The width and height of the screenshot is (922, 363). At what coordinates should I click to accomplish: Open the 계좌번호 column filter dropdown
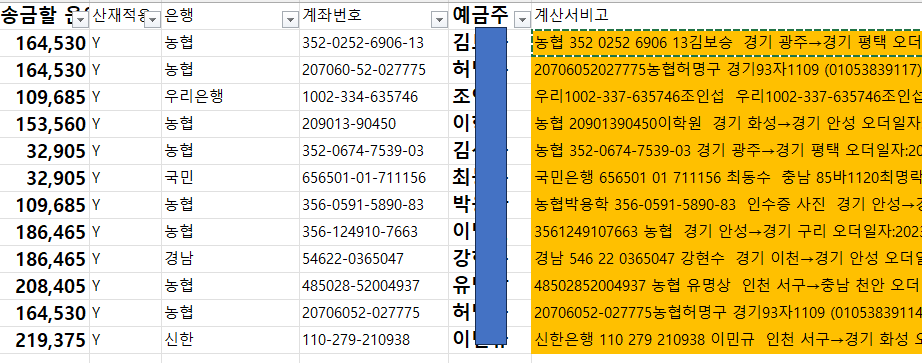coord(440,20)
